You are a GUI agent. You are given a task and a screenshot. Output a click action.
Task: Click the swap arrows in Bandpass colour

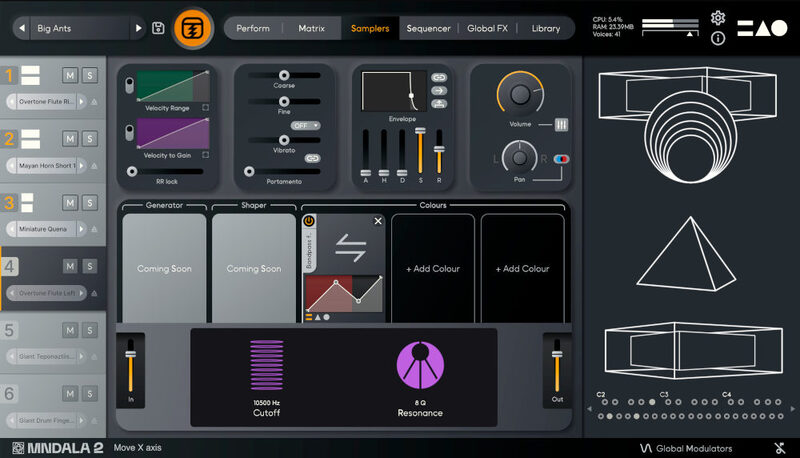[351, 248]
